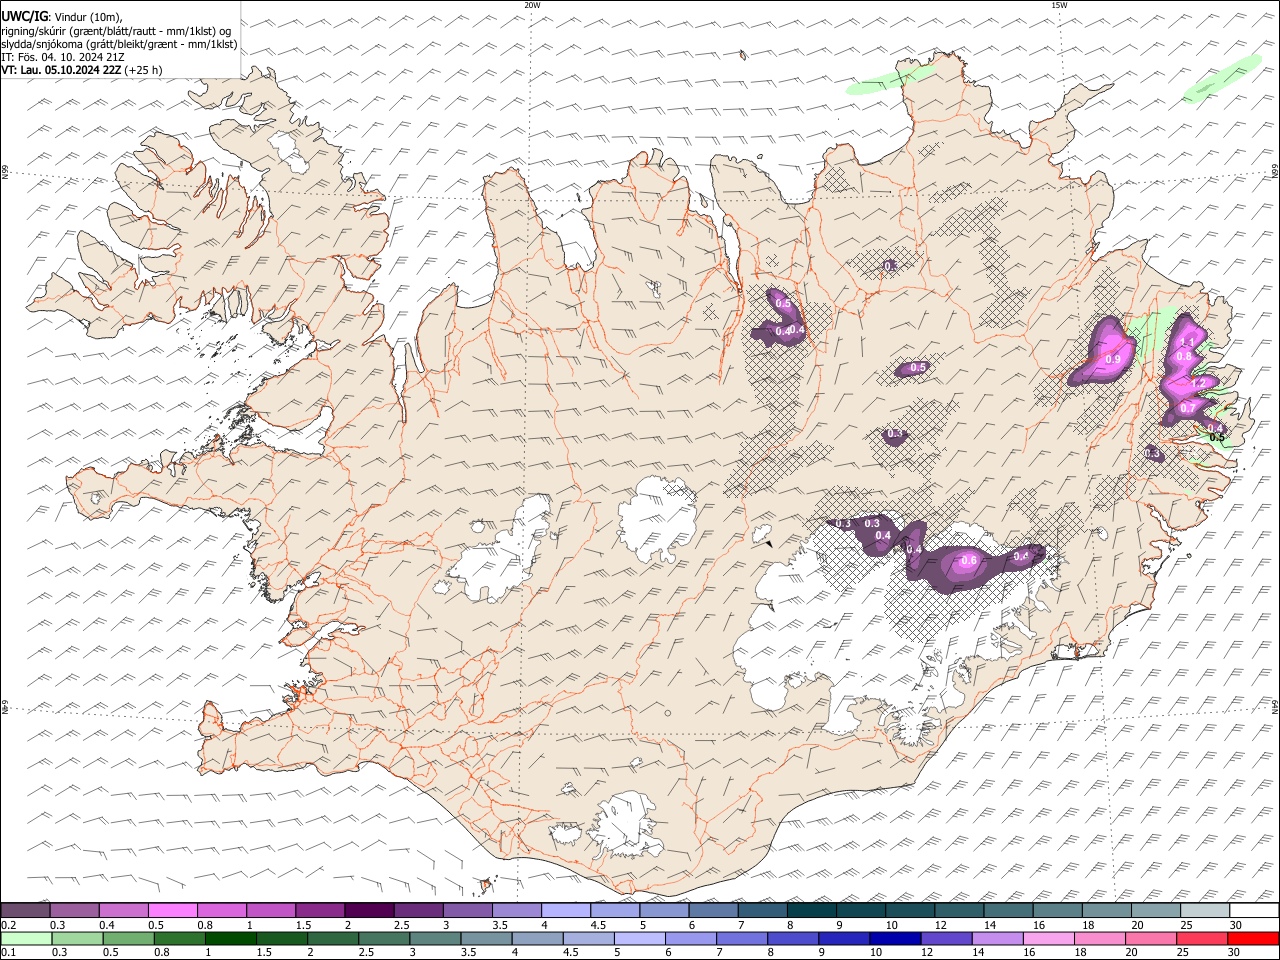Select deep blue bottom-row swatch labeled 10
Screen dimensions: 1280x960
[895, 939]
